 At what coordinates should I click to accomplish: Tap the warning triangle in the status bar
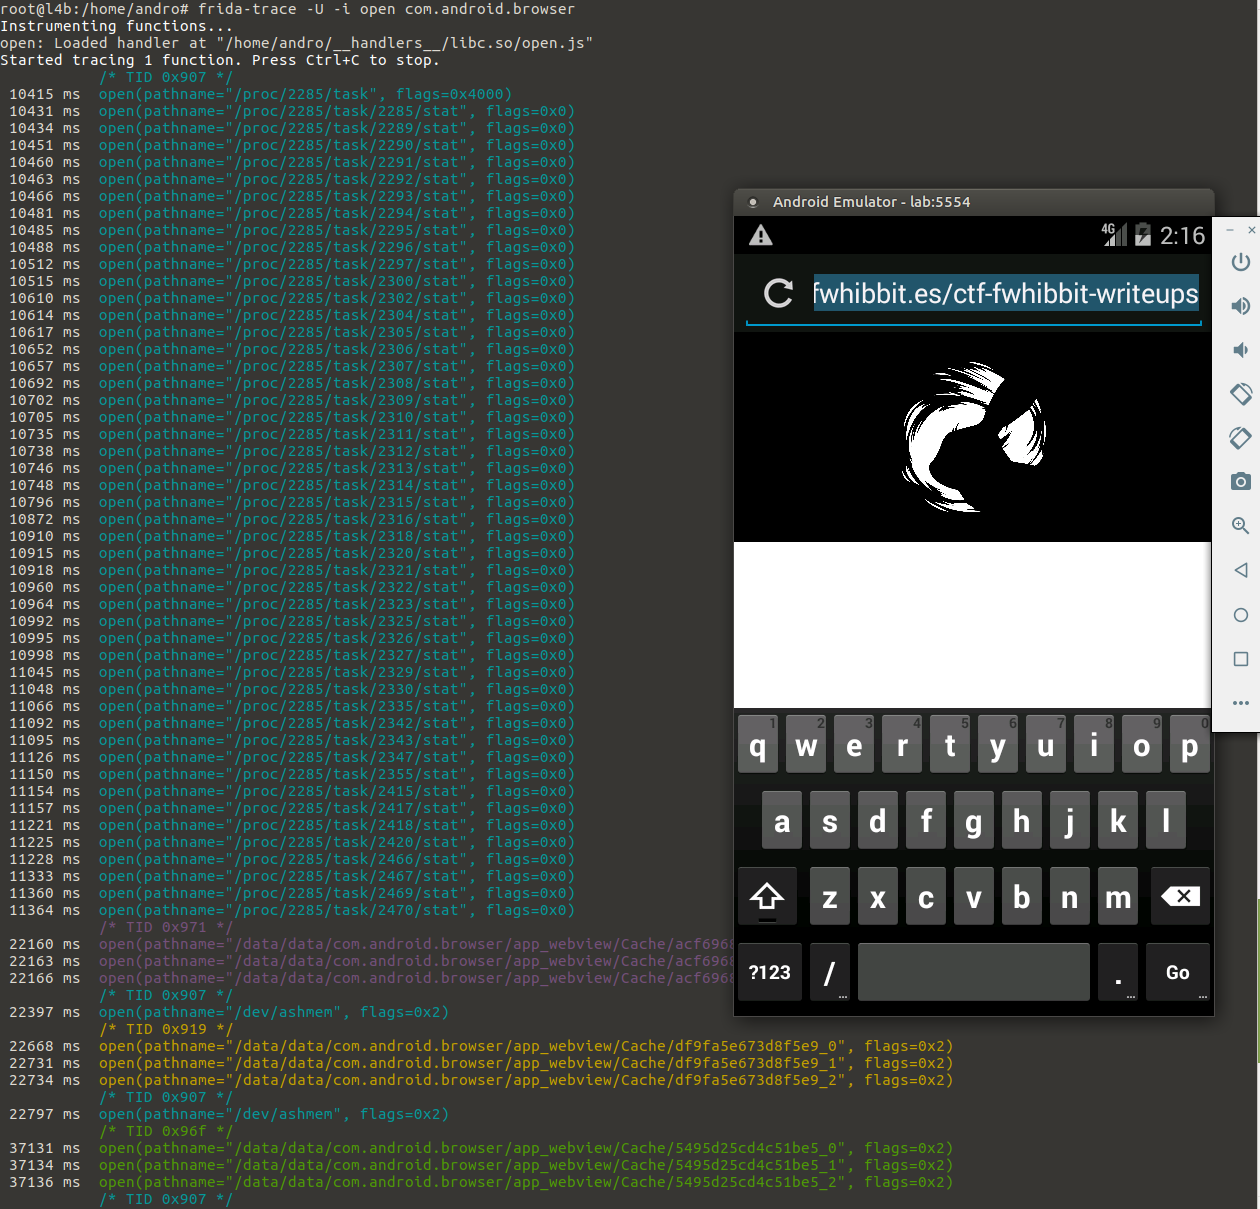coord(761,236)
